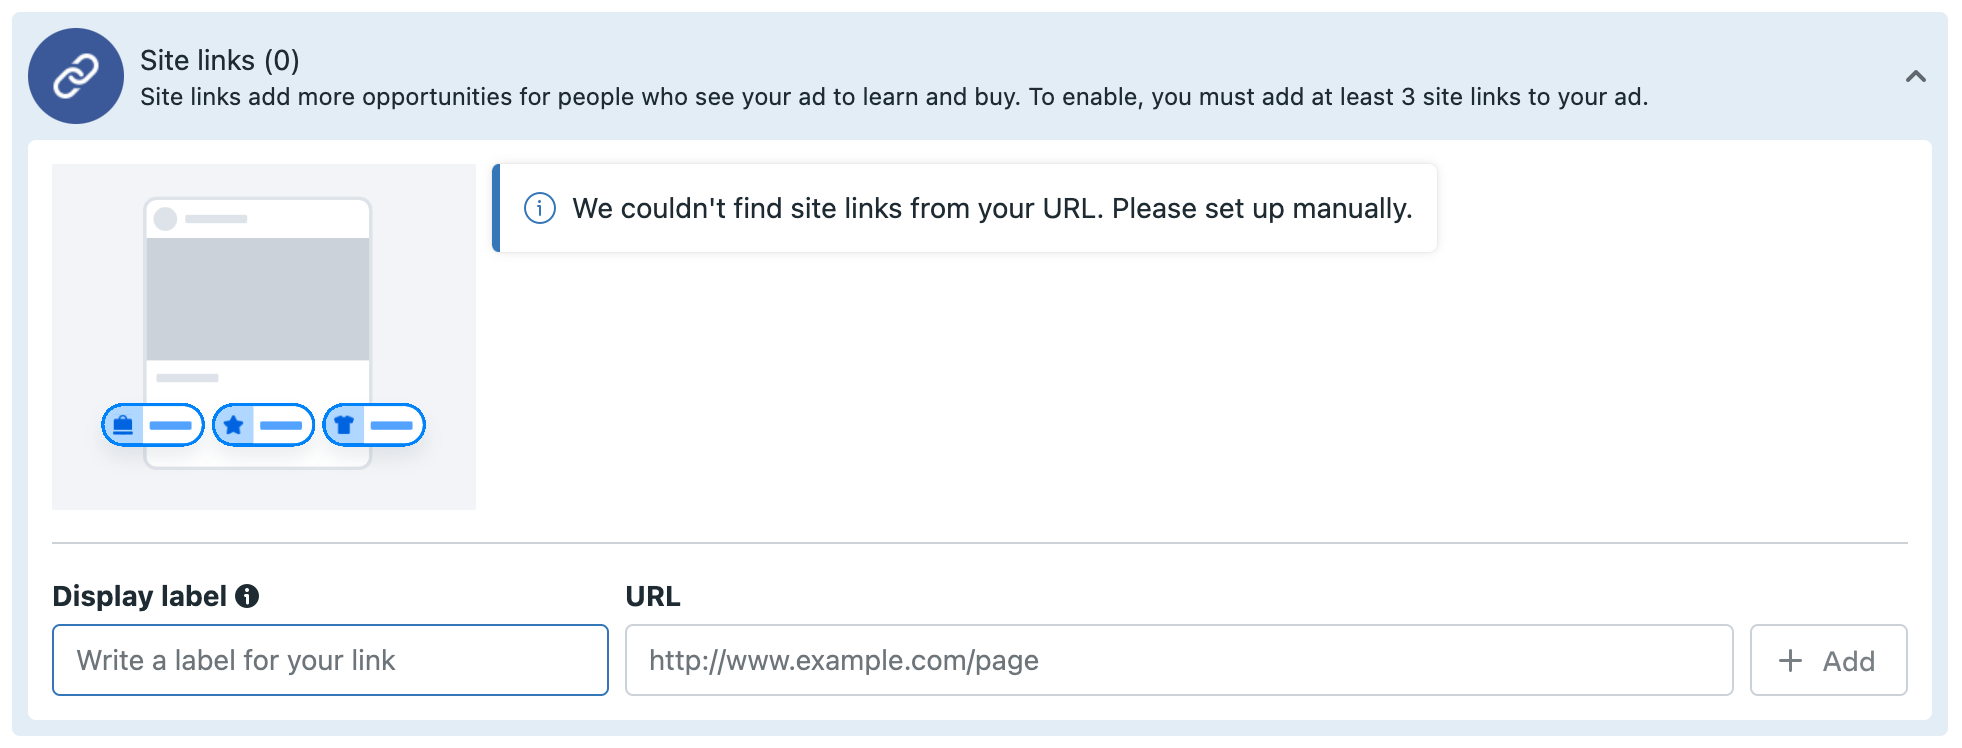Click the site links chain icon
This screenshot has height=748, width=1962.
[x=76, y=76]
